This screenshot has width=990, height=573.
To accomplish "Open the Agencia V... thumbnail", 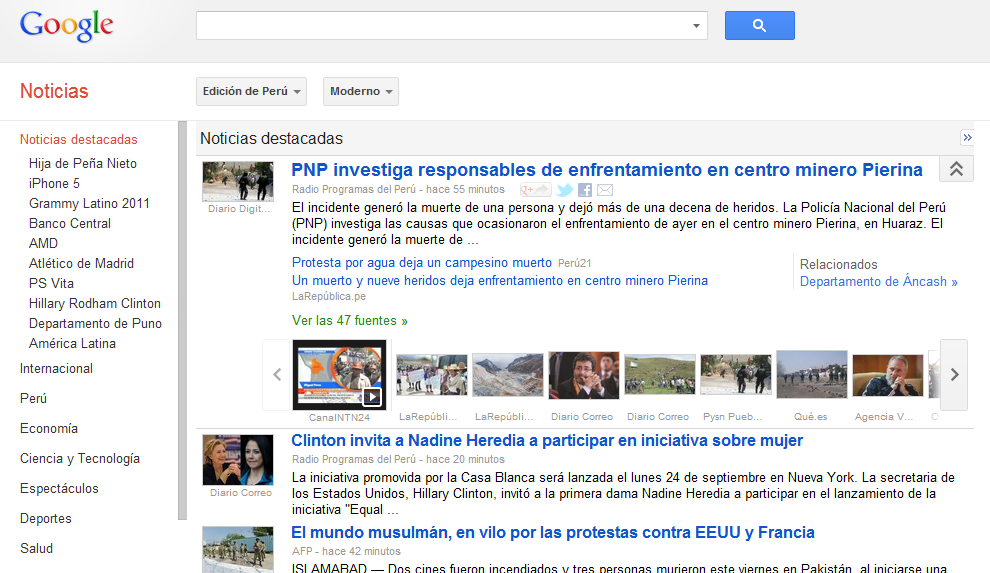I will 888,375.
